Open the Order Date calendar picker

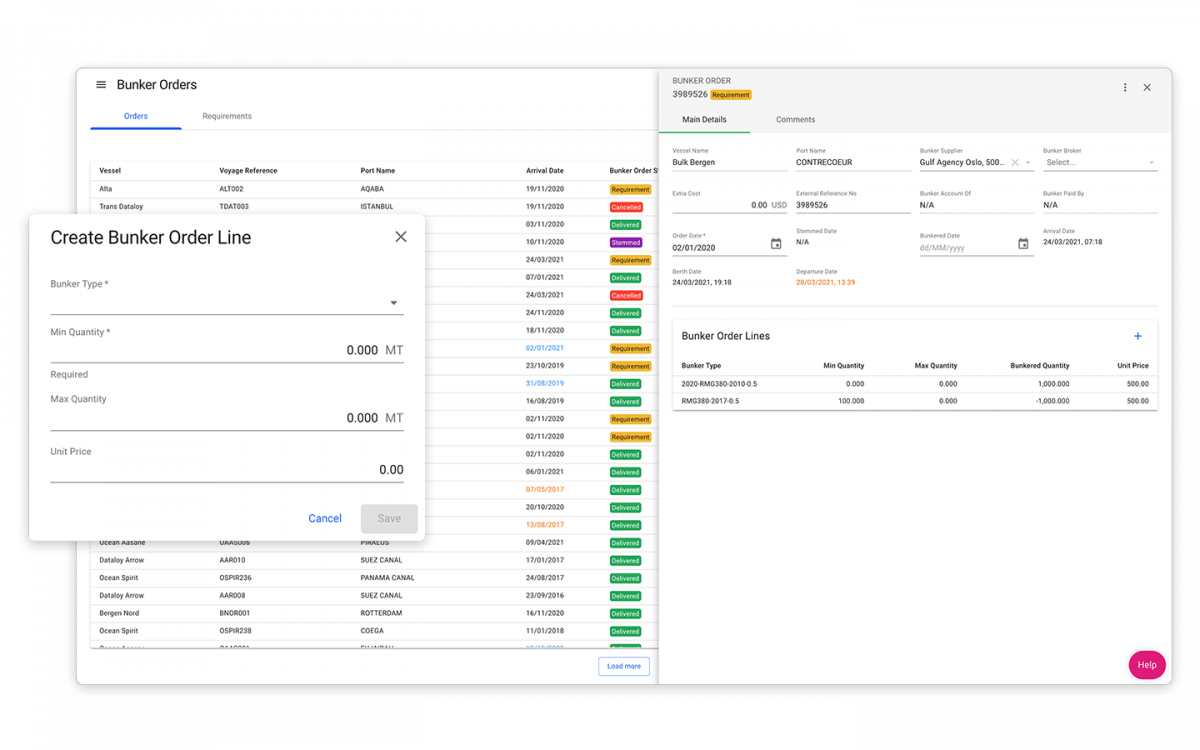(776, 244)
